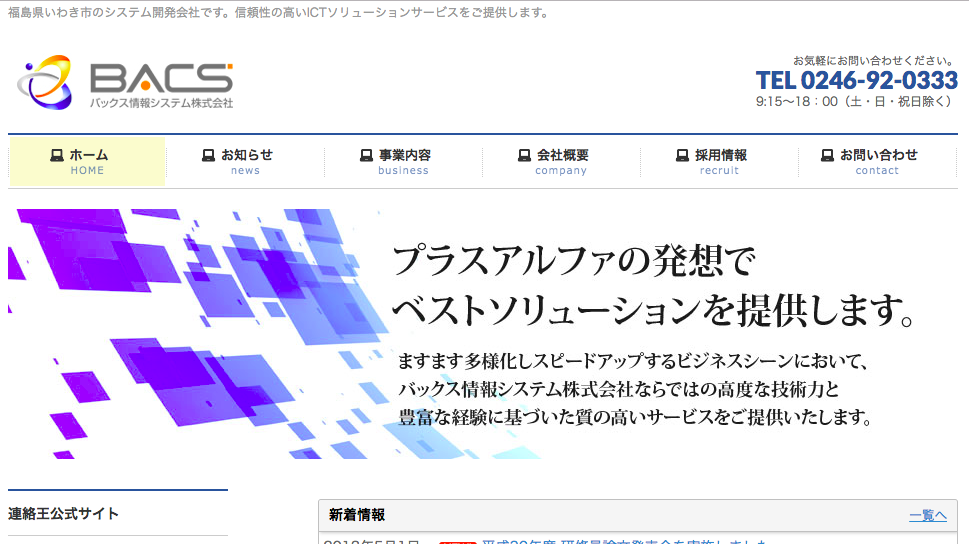
Task: Open the 会社概要 company menu item
Action: (x=562, y=161)
